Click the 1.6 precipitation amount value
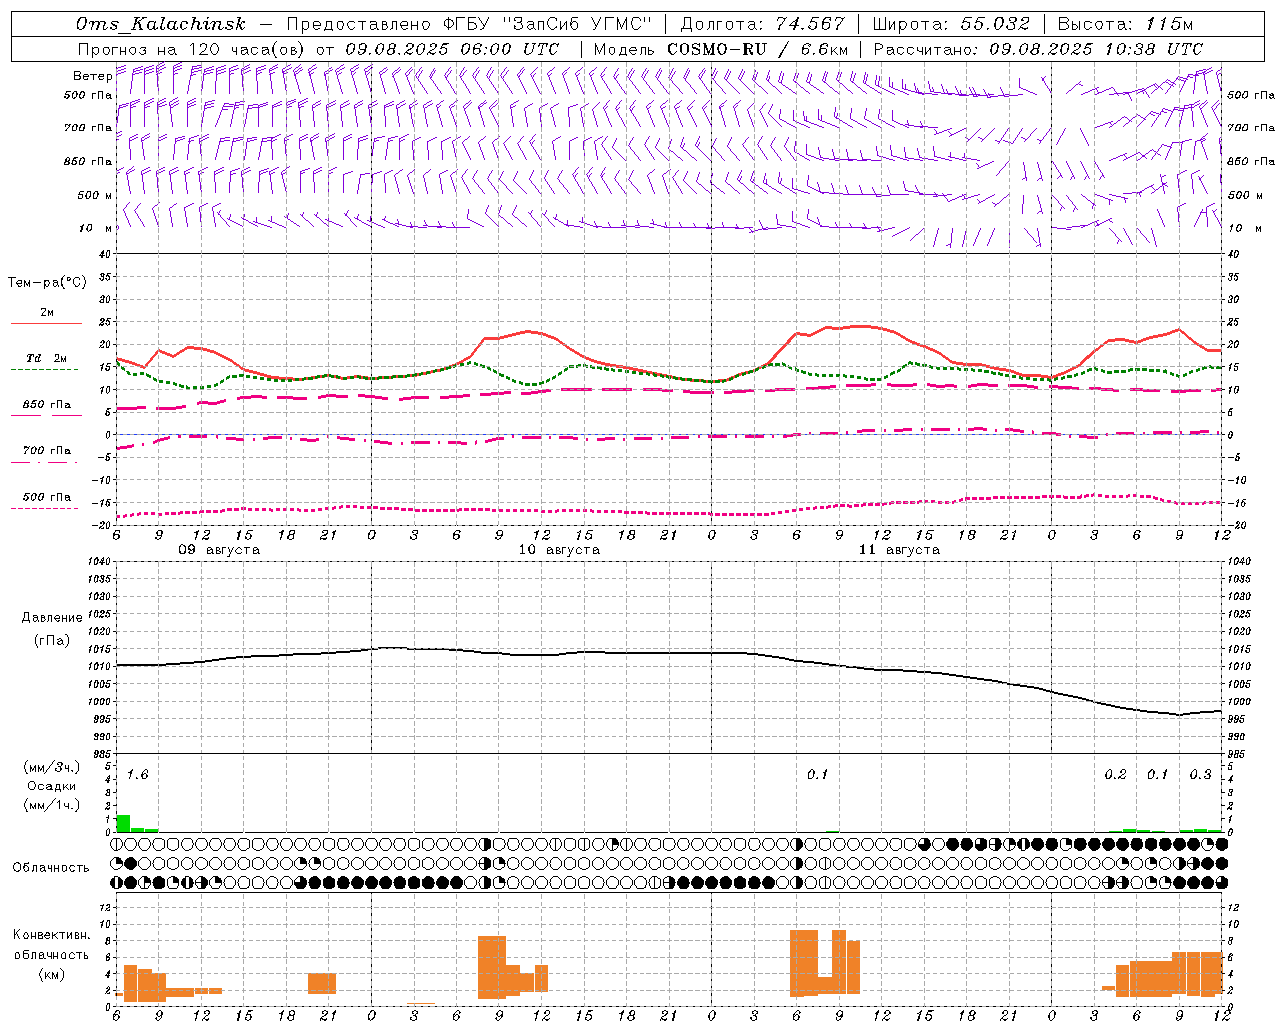 click(137, 775)
